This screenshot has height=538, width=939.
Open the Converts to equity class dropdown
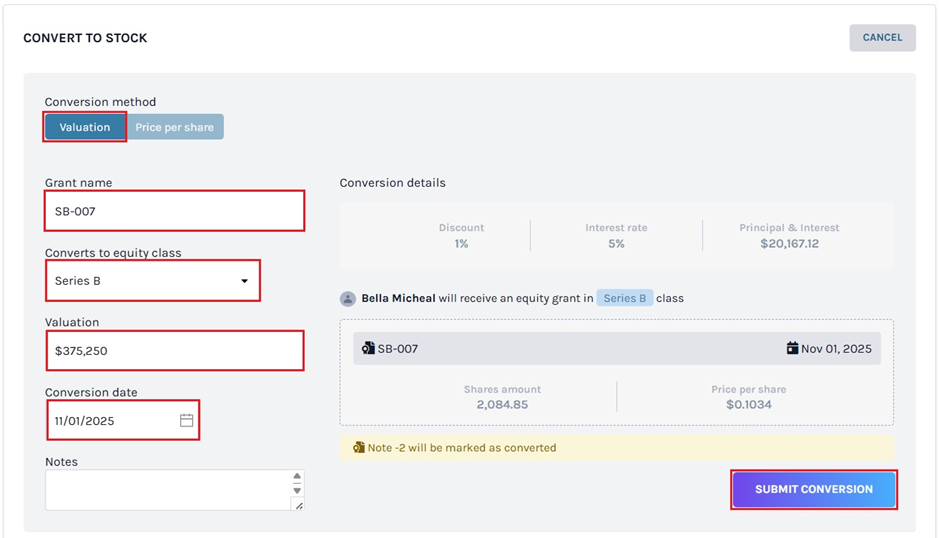pyautogui.click(x=153, y=280)
